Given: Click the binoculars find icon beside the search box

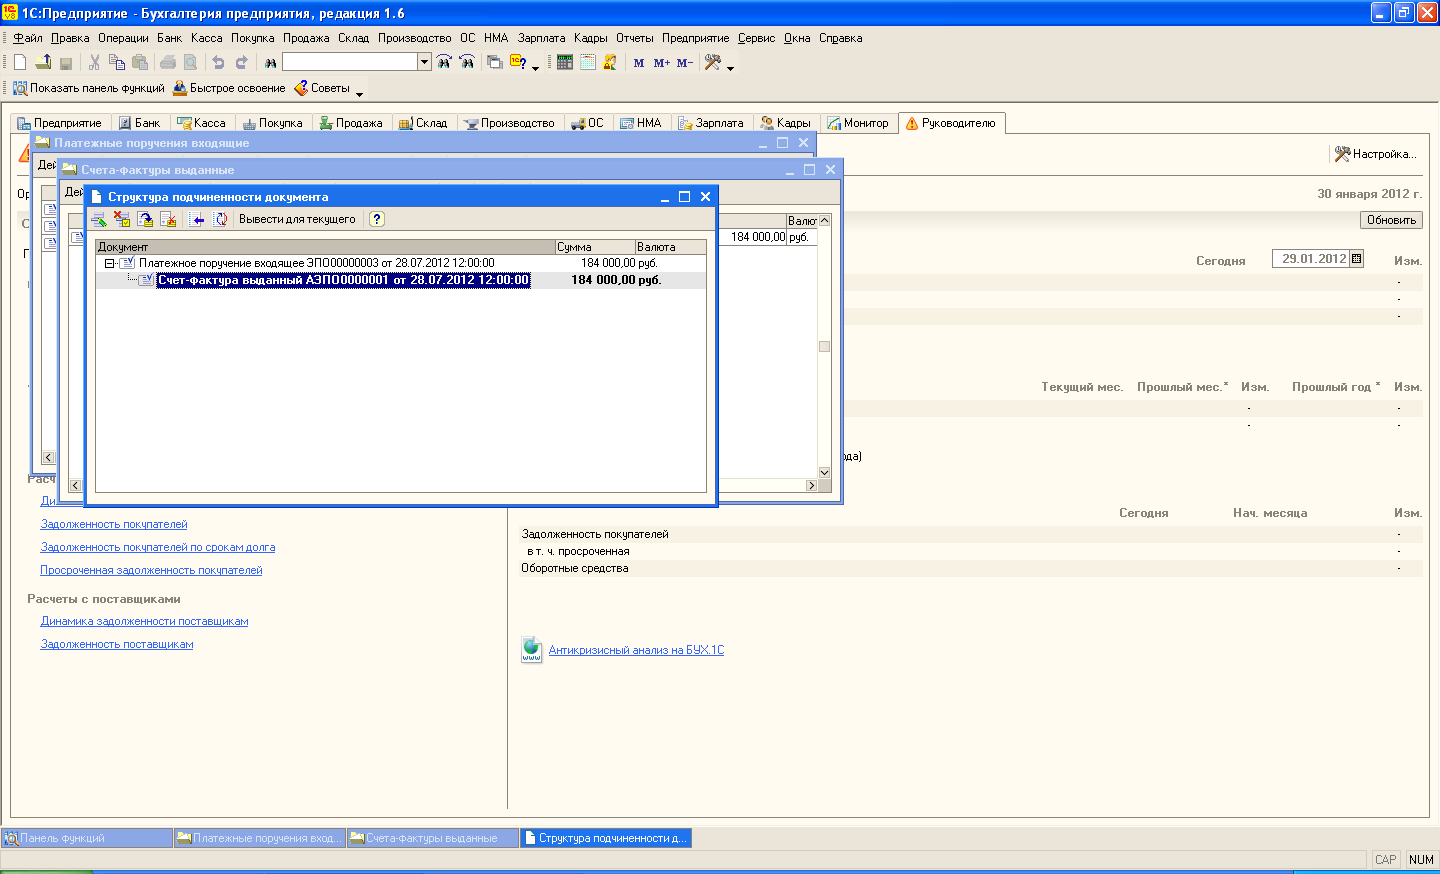Looking at the screenshot, I should (270, 62).
